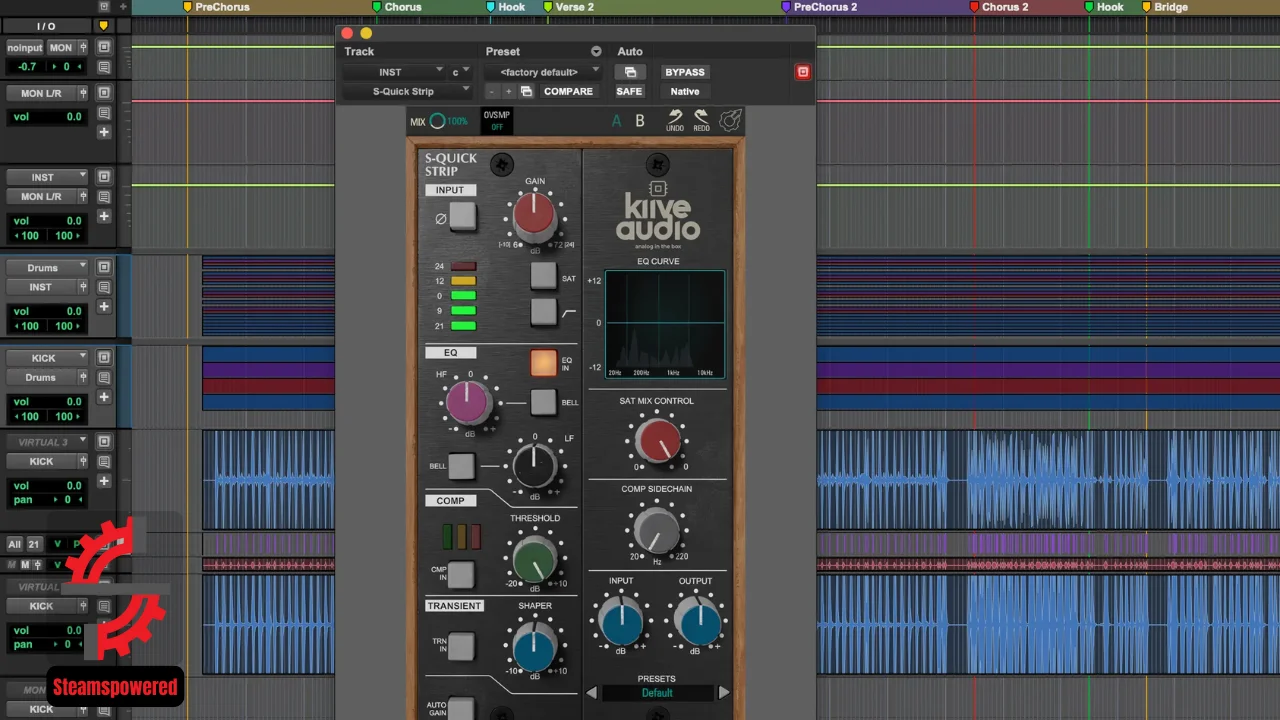Toggle the high-pass filter button
Image resolution: width=1280 pixels, height=720 pixels.
click(543, 312)
